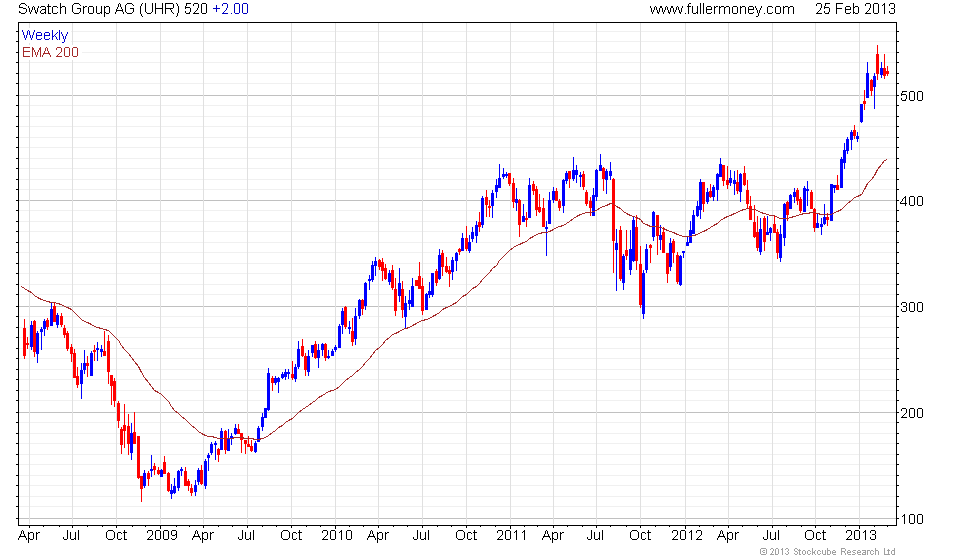980x560 pixels.
Task: Click the 25 Feb 2013 date
Action: pyautogui.click(x=855, y=9)
